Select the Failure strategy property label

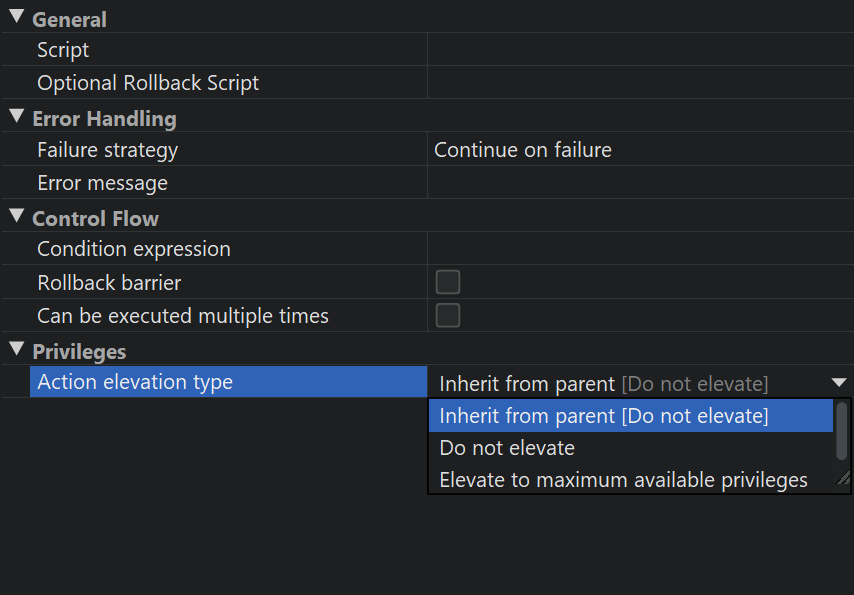(x=107, y=150)
